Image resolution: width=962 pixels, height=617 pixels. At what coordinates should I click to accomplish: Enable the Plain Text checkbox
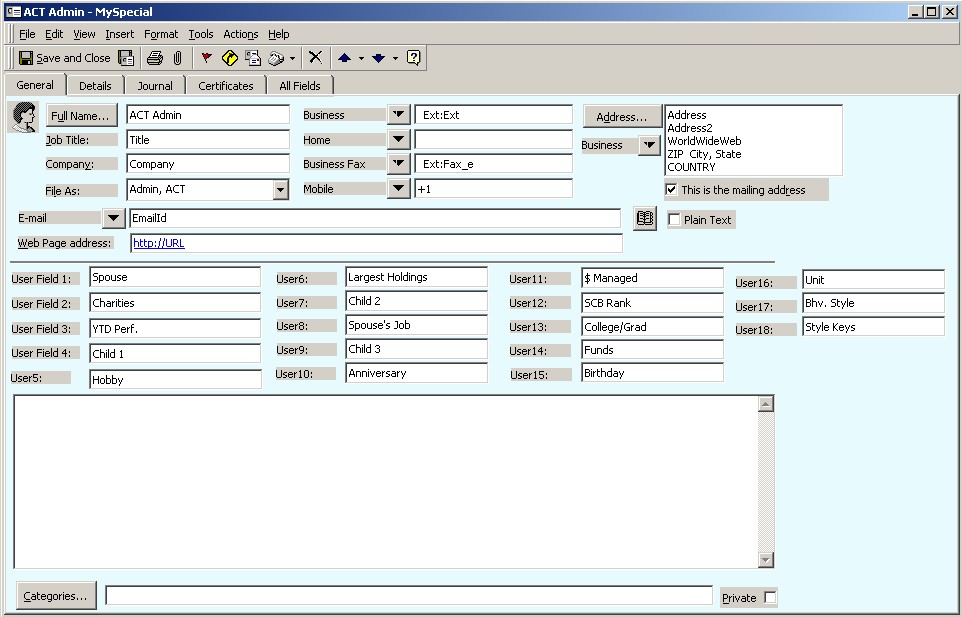(x=674, y=220)
